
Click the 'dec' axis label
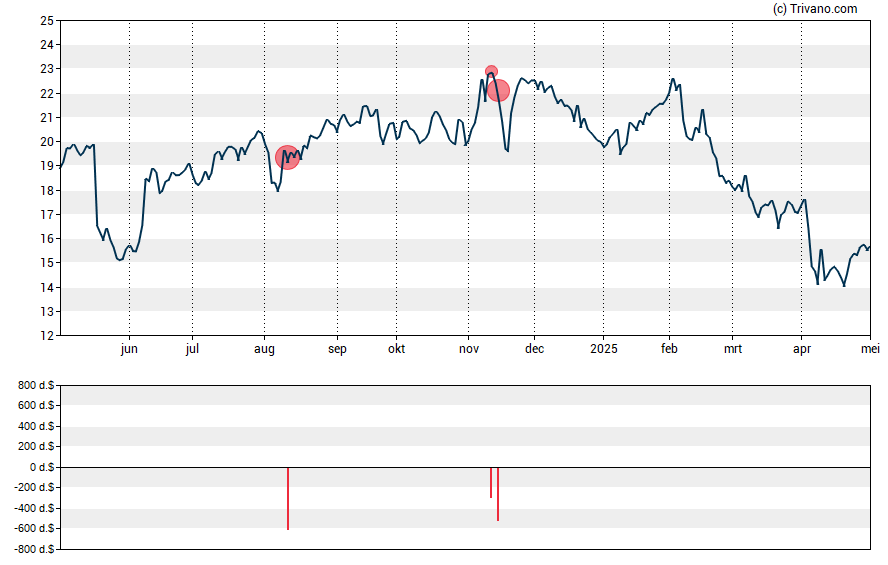click(x=535, y=349)
